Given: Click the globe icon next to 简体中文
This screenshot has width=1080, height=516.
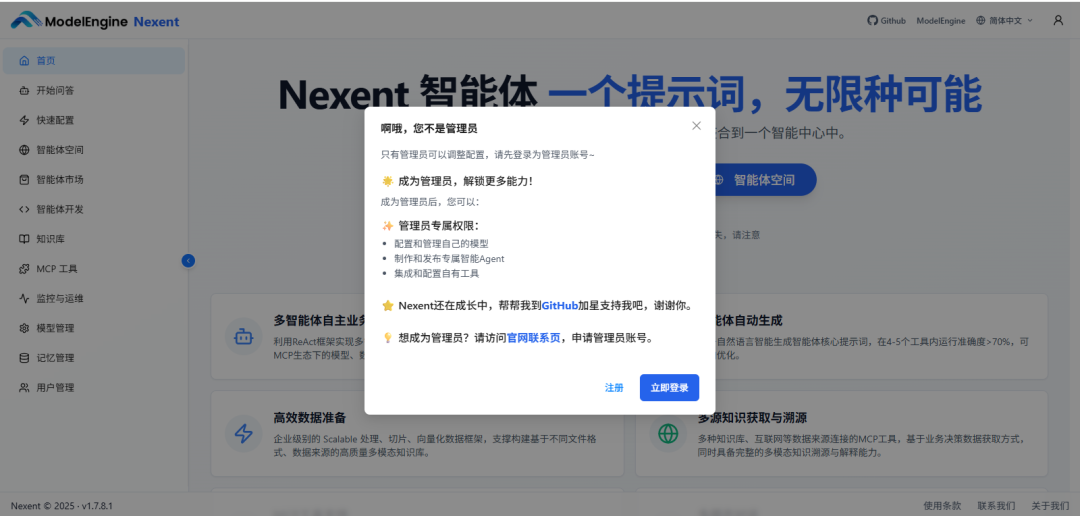Looking at the screenshot, I should tap(981, 21).
